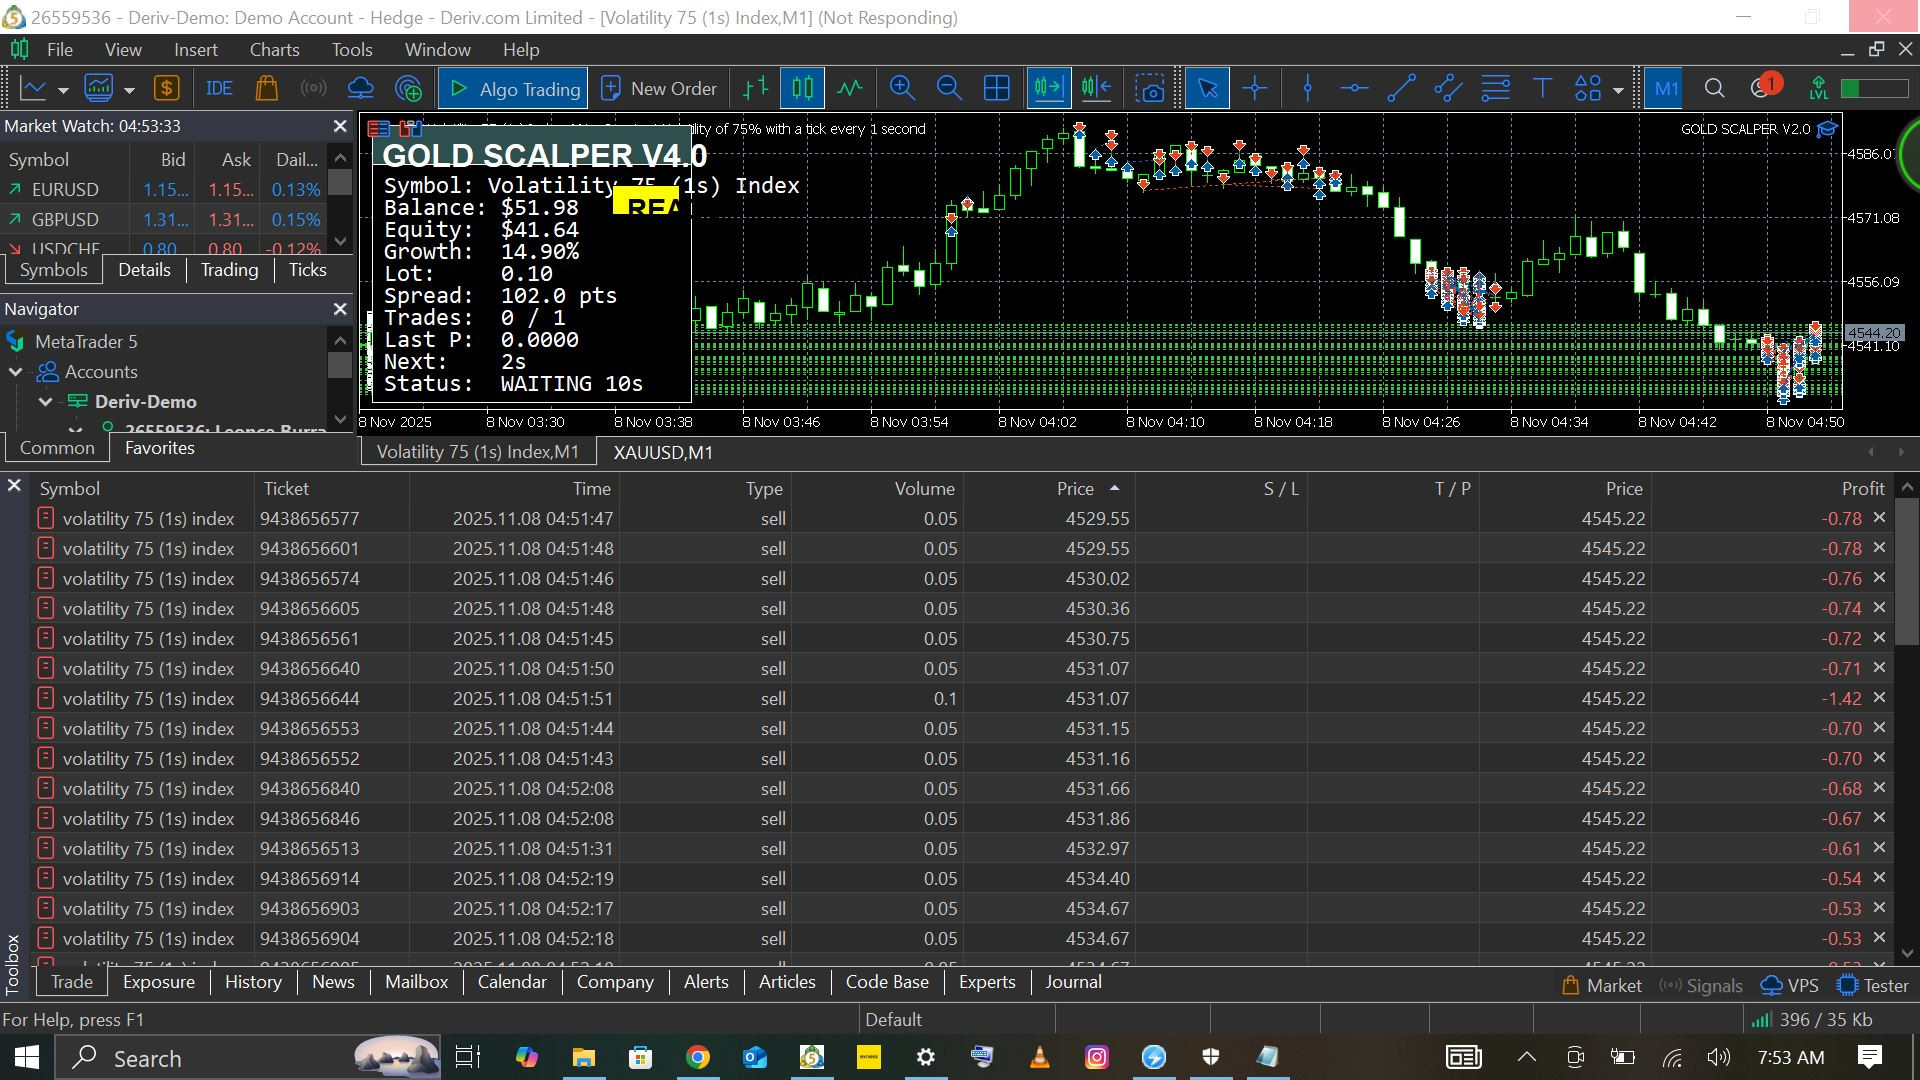
Task: Open the chart type dropdown arrow
Action: click(63, 90)
